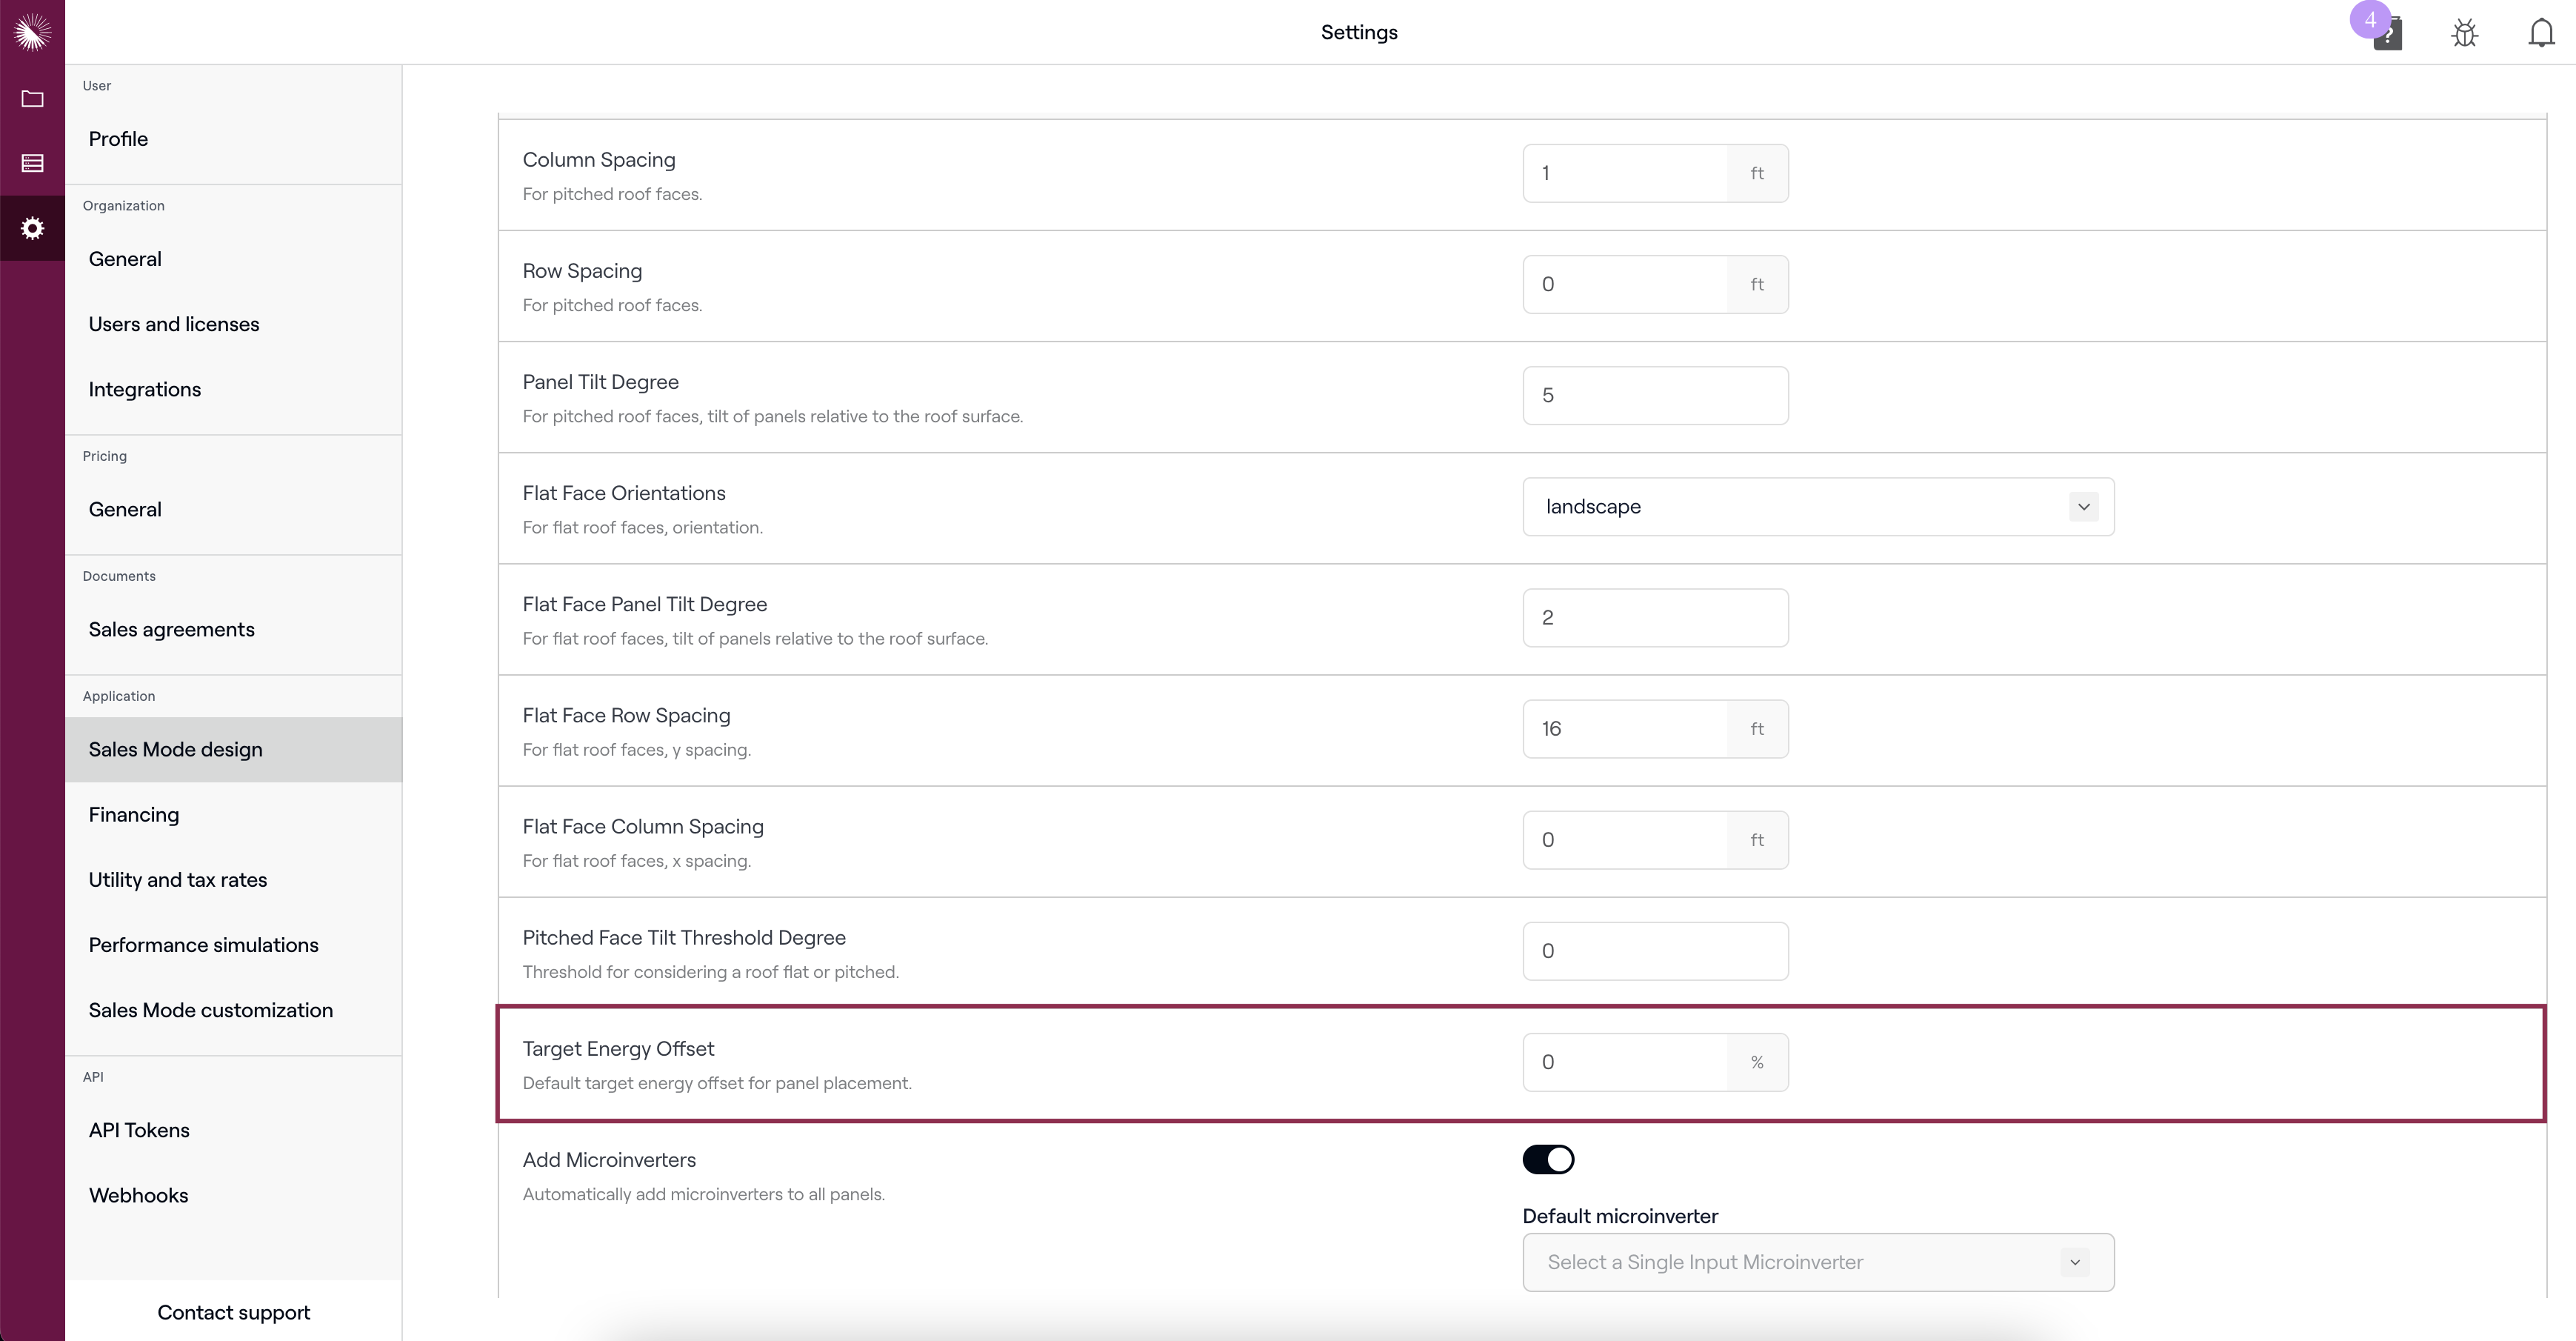The width and height of the screenshot is (2576, 1341).
Task: Open Integrations page
Action: point(233,389)
